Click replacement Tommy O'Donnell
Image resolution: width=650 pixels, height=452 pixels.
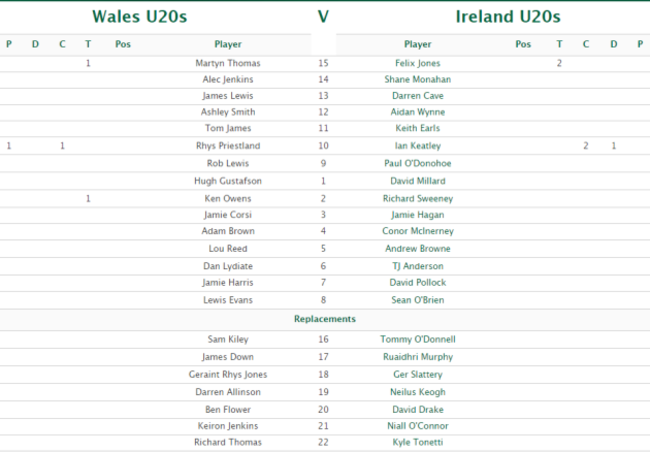(x=418, y=339)
